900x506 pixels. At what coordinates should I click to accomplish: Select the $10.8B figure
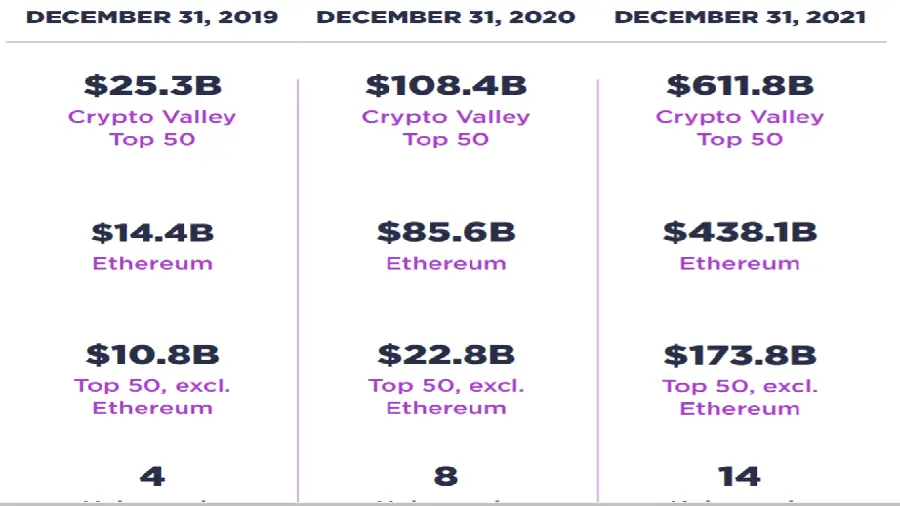pos(152,355)
